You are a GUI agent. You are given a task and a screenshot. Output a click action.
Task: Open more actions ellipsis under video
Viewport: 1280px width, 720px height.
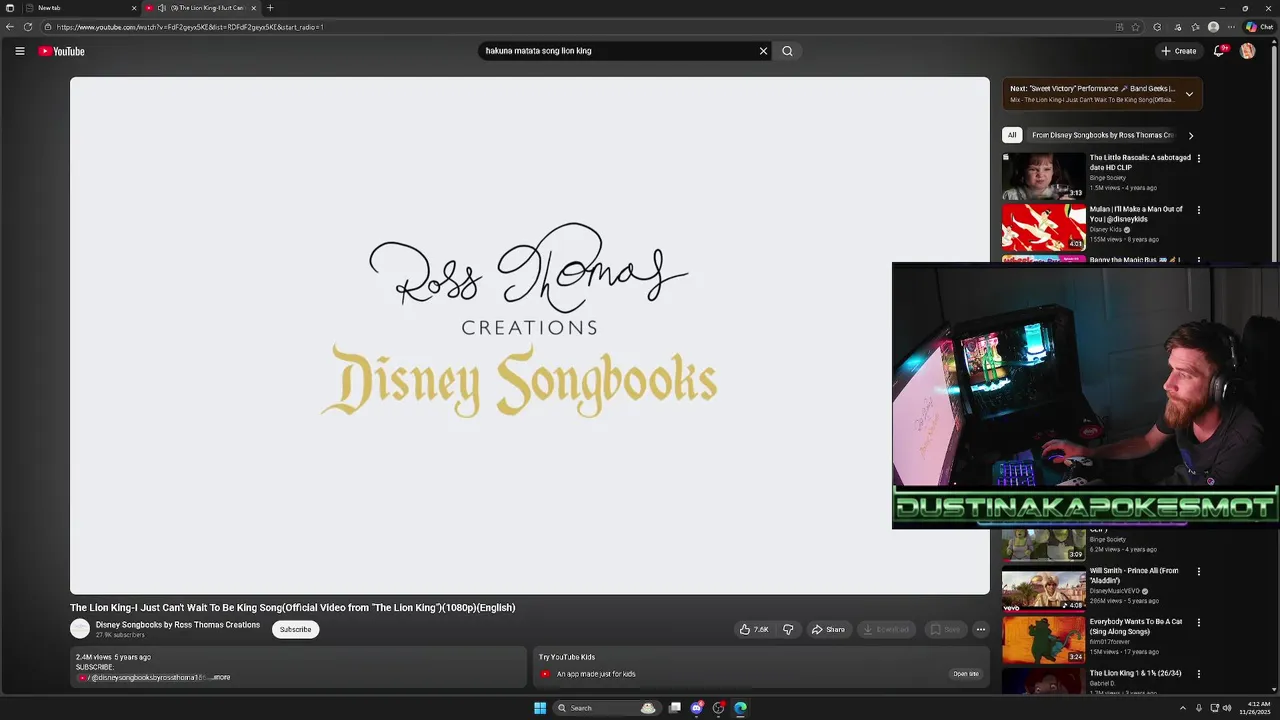pos(981,629)
